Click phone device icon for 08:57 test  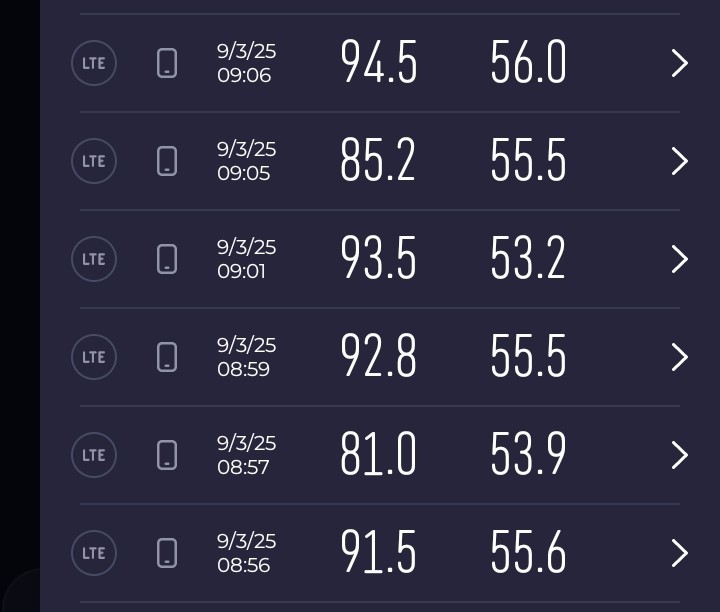tap(167, 455)
